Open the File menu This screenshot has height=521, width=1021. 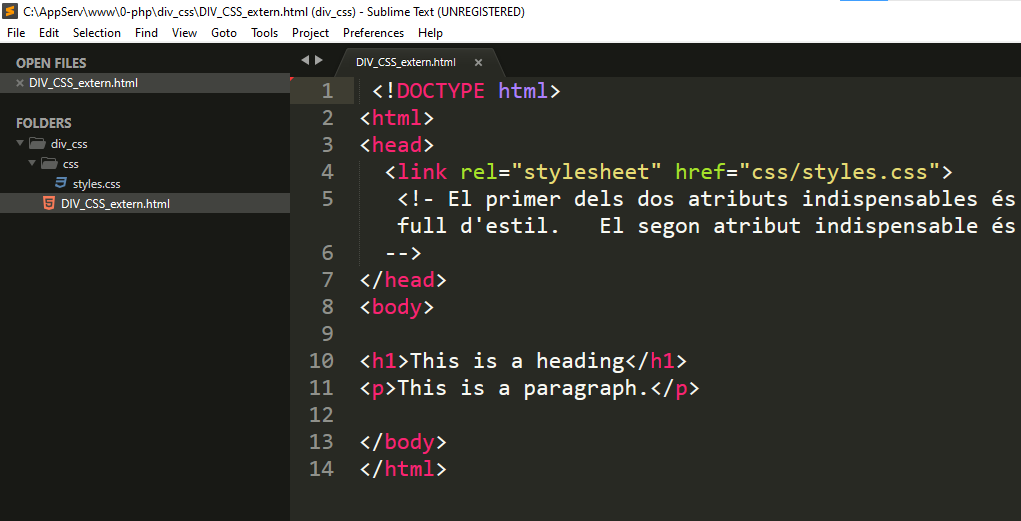16,33
